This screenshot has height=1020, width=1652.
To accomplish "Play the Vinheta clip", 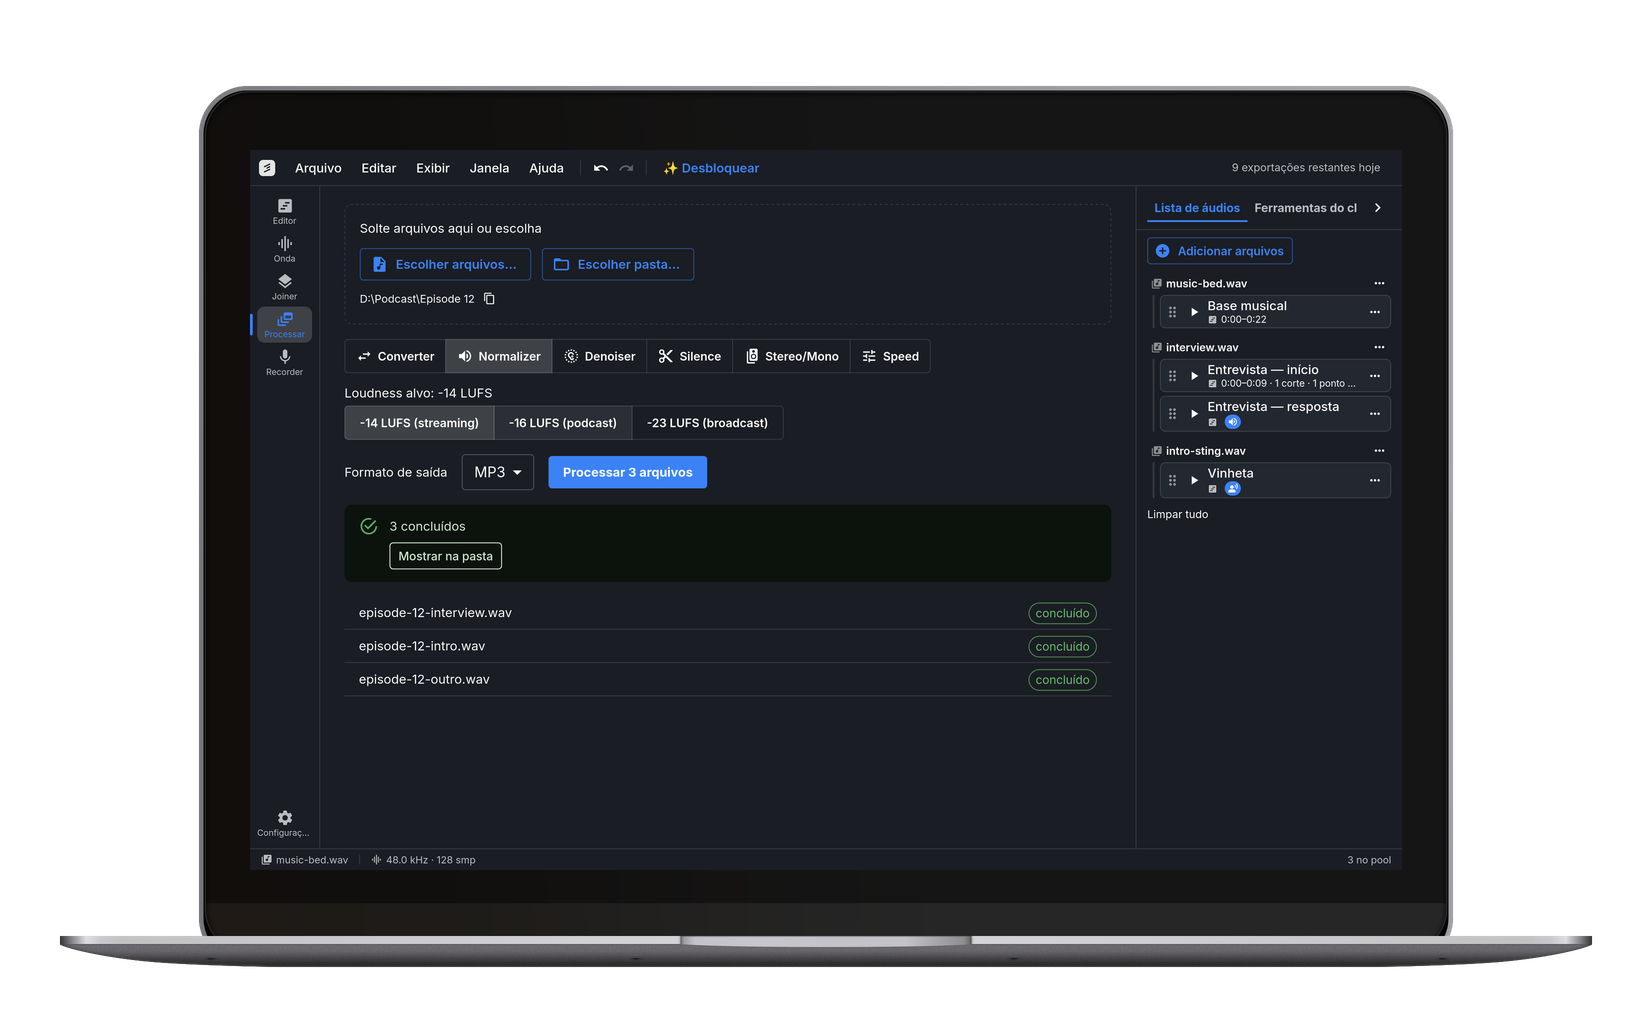I will pyautogui.click(x=1194, y=480).
